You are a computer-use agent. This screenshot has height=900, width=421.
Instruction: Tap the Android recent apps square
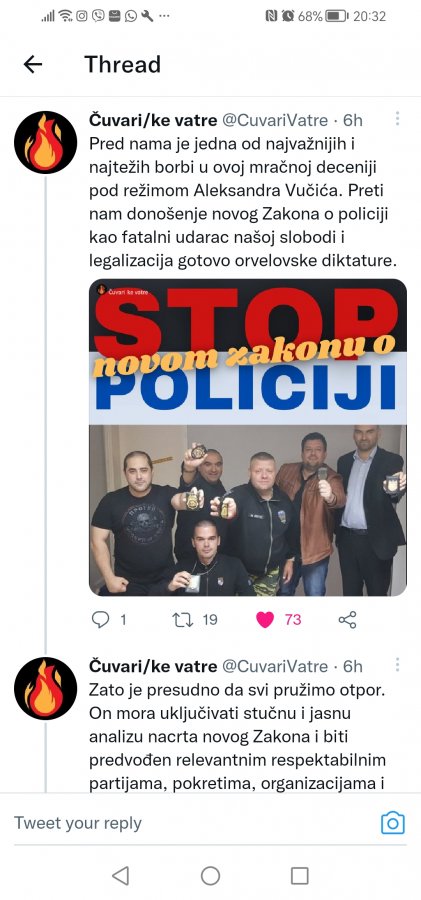[x=300, y=875]
